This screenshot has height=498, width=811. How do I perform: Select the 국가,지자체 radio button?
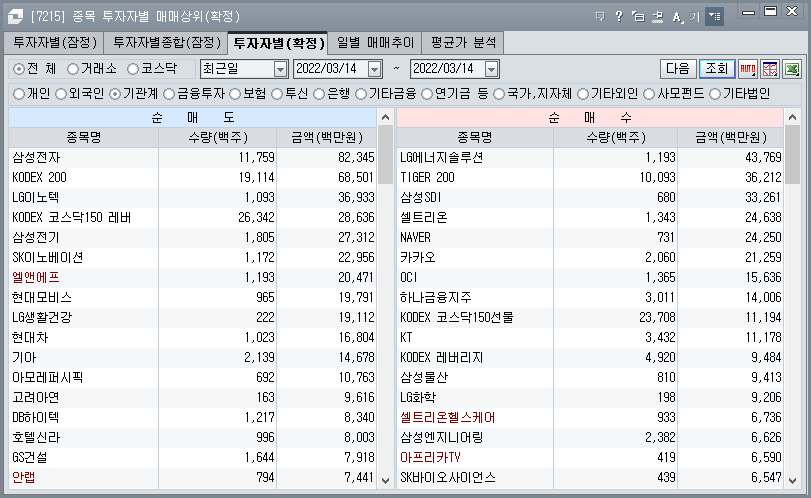pos(499,94)
